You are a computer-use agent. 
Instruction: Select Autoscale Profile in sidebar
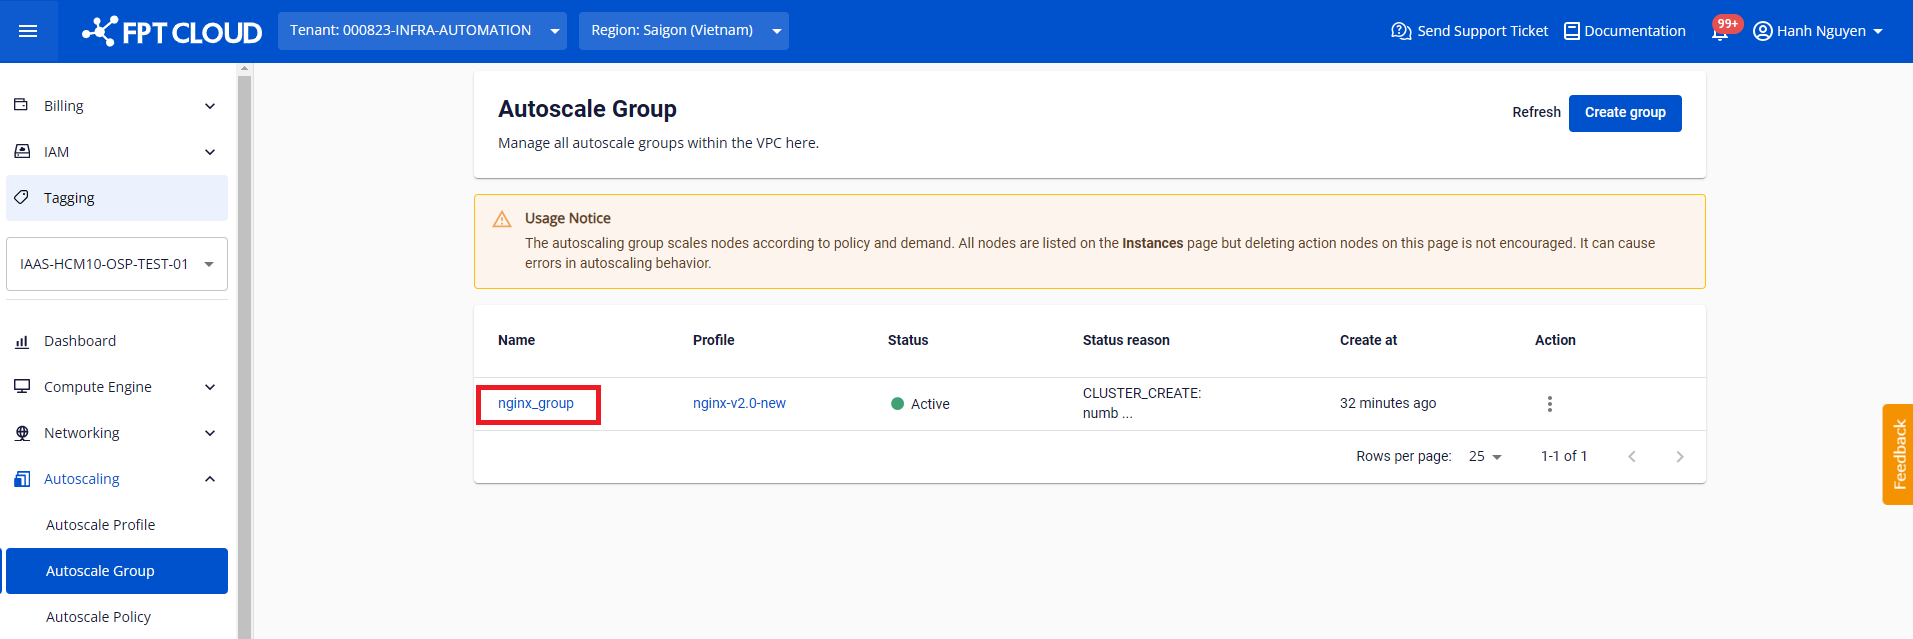tap(101, 525)
